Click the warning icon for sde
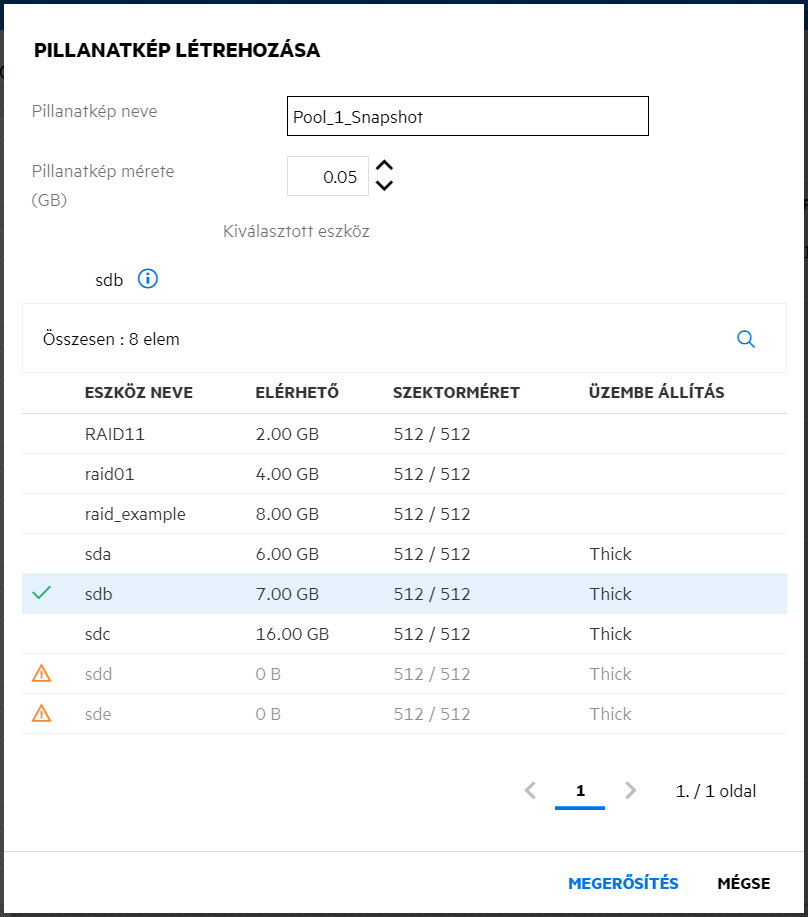 [41, 714]
